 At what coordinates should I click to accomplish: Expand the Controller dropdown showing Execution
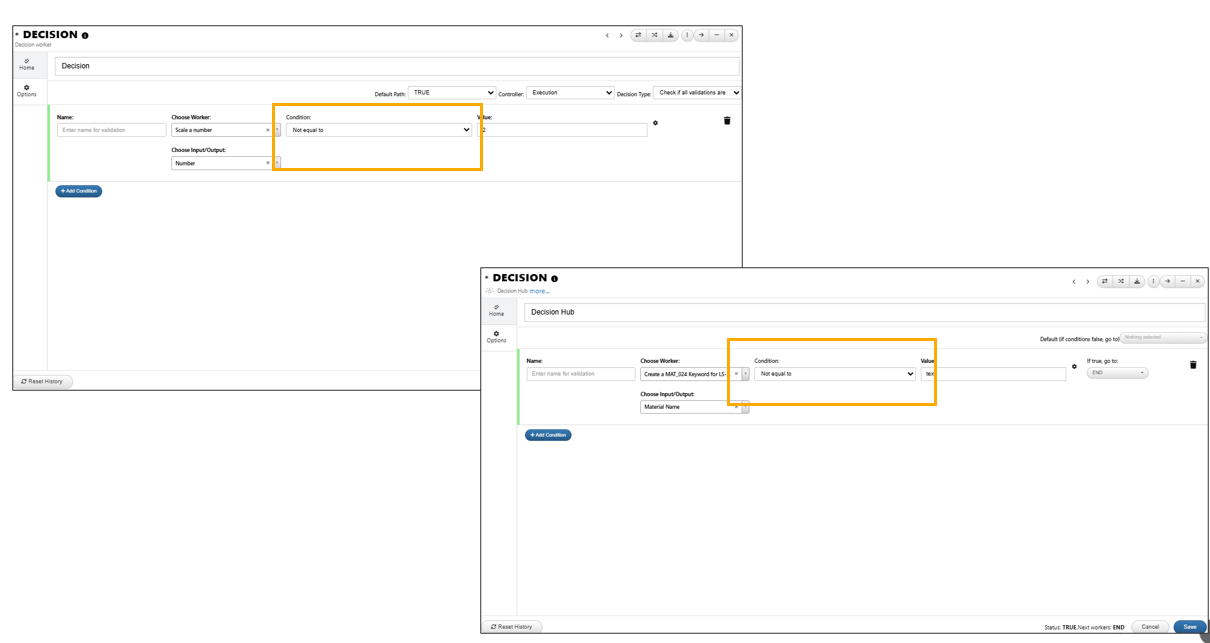tap(569, 93)
